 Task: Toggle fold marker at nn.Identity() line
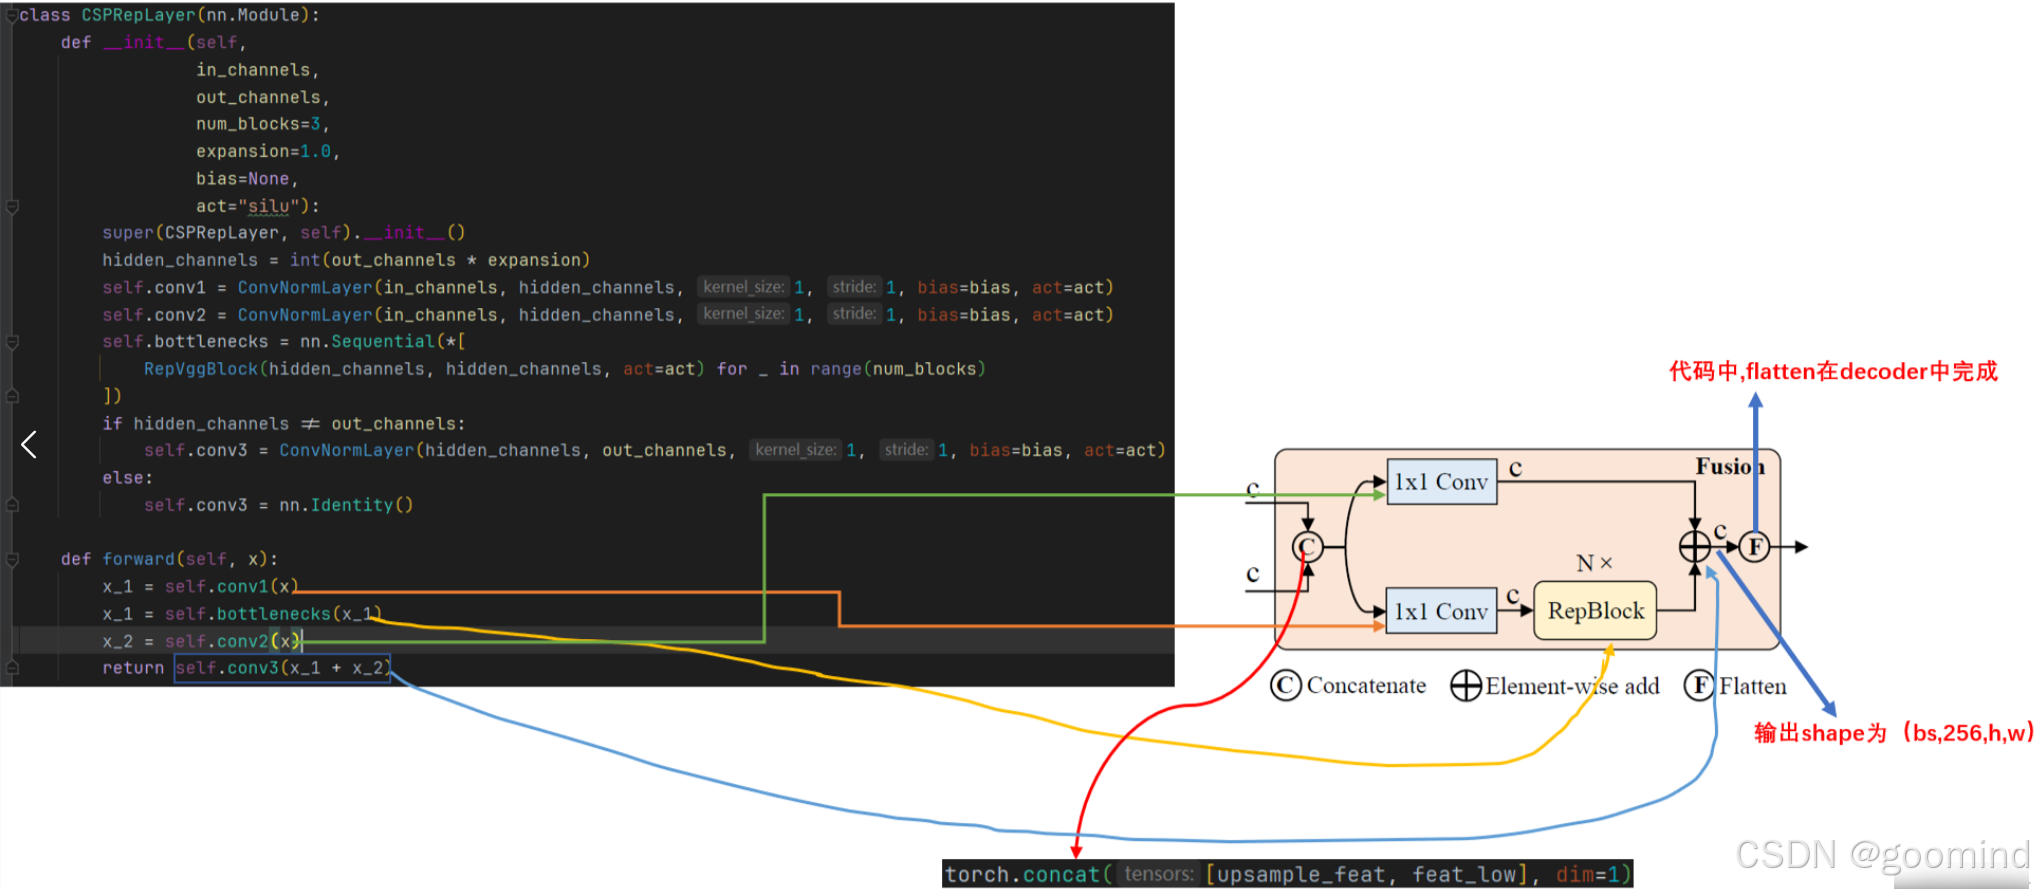[x=12, y=505]
